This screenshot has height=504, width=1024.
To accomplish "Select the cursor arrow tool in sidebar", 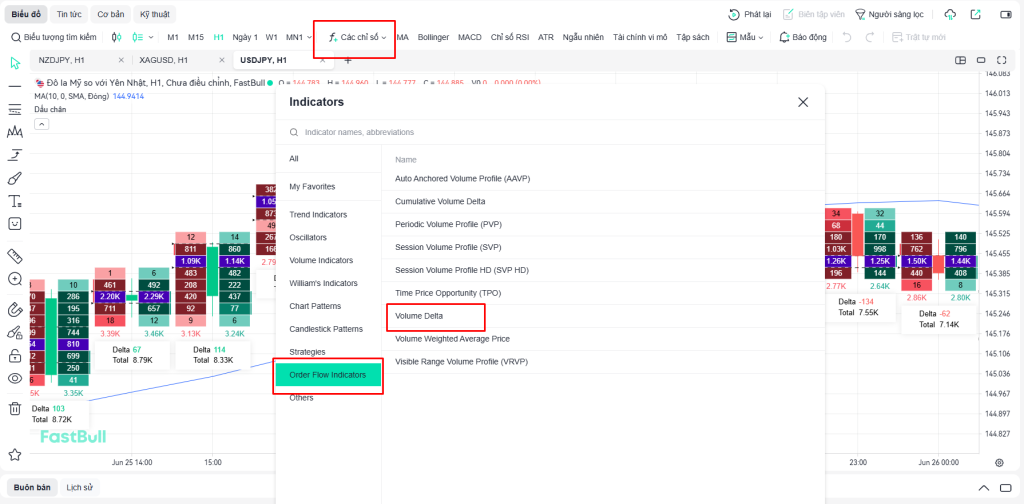I will pyautogui.click(x=14, y=63).
